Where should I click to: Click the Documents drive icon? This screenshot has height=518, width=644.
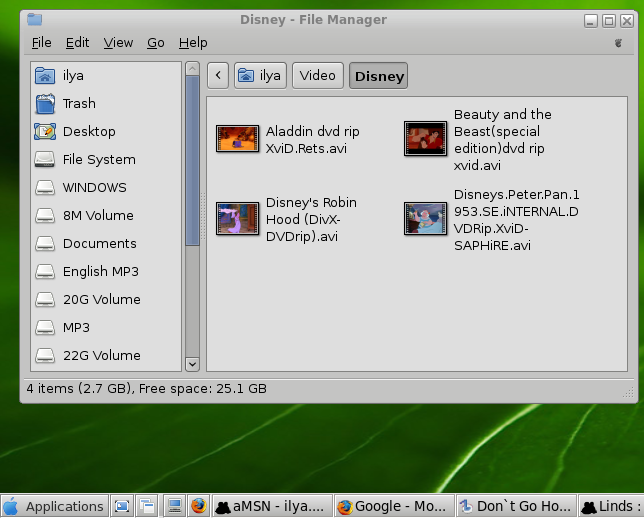[45, 243]
